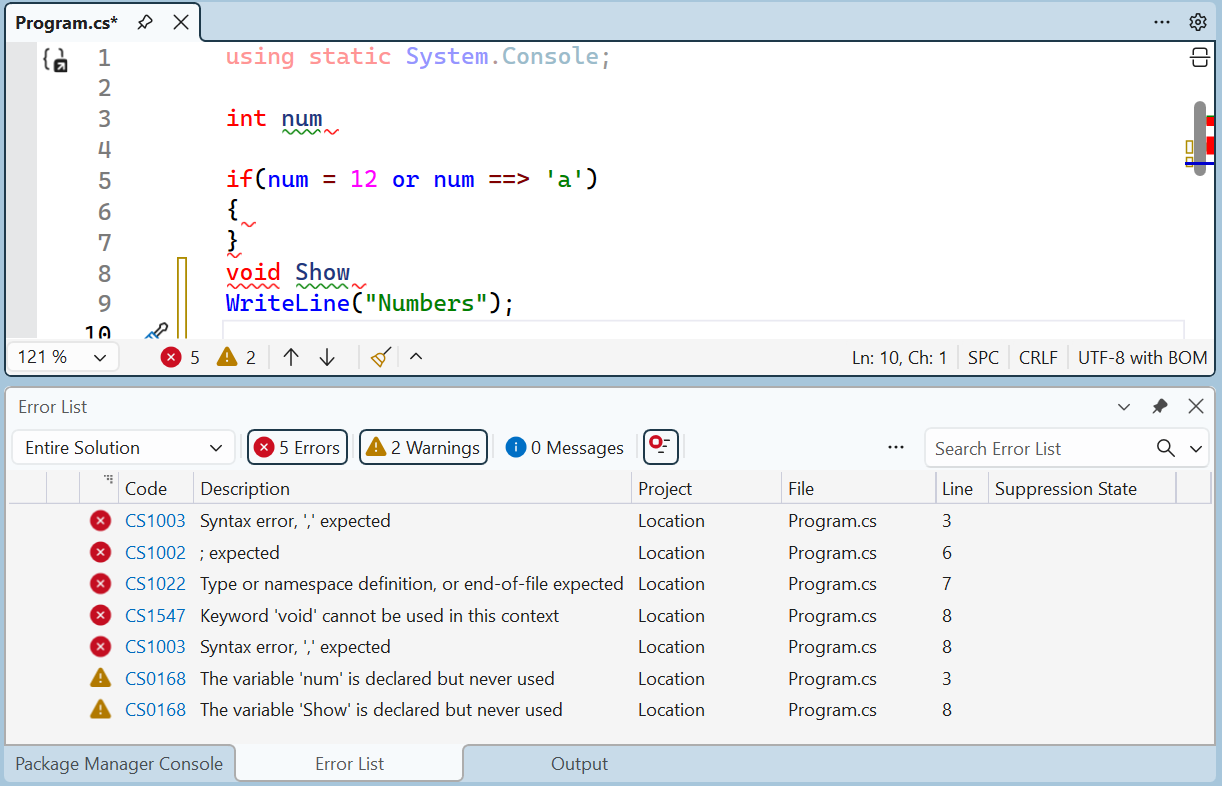
Task: Expand search options dropdown arrow
Action: [1196, 449]
